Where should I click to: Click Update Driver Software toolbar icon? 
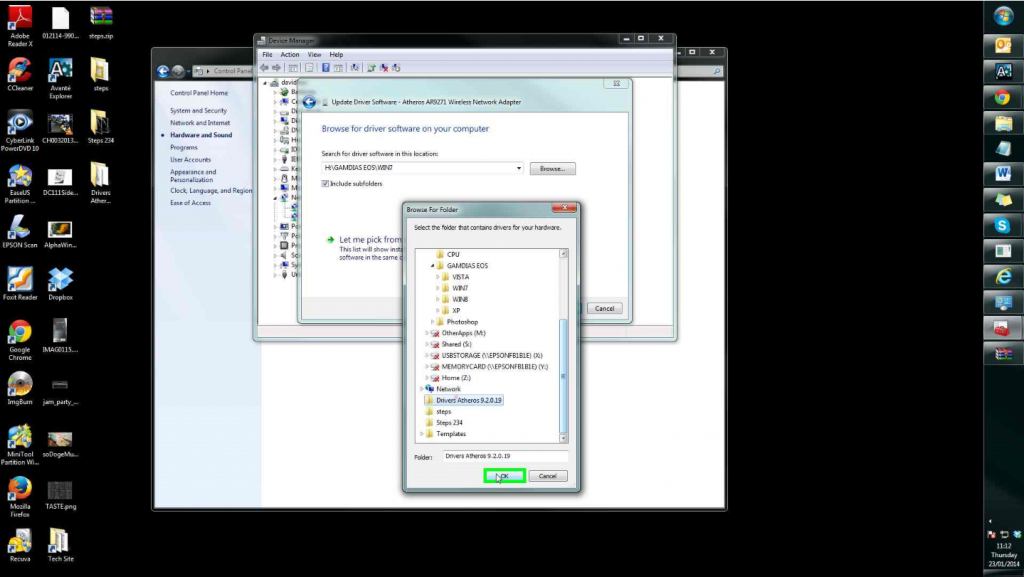tap(371, 68)
